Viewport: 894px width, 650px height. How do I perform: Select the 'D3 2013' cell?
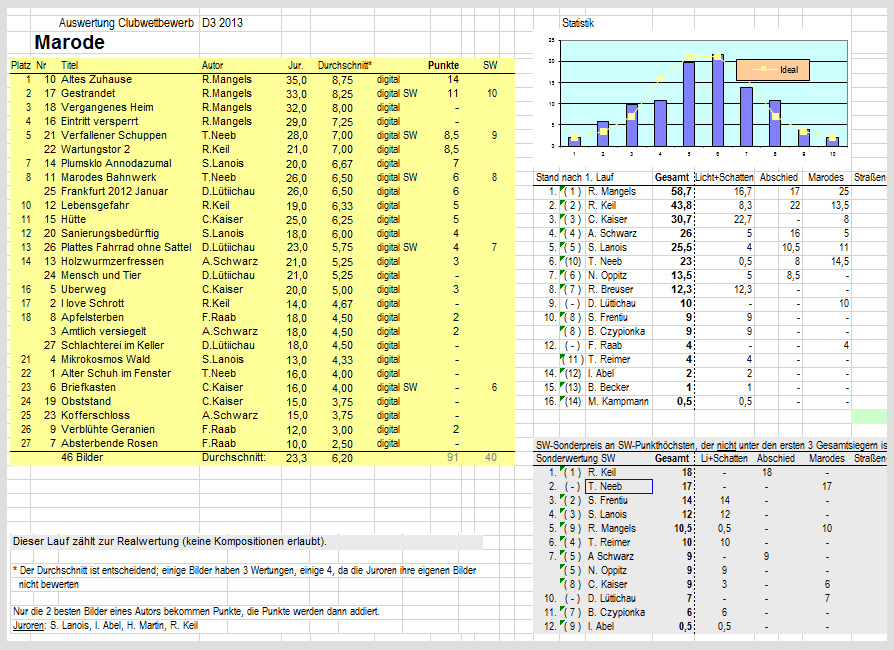(222, 23)
